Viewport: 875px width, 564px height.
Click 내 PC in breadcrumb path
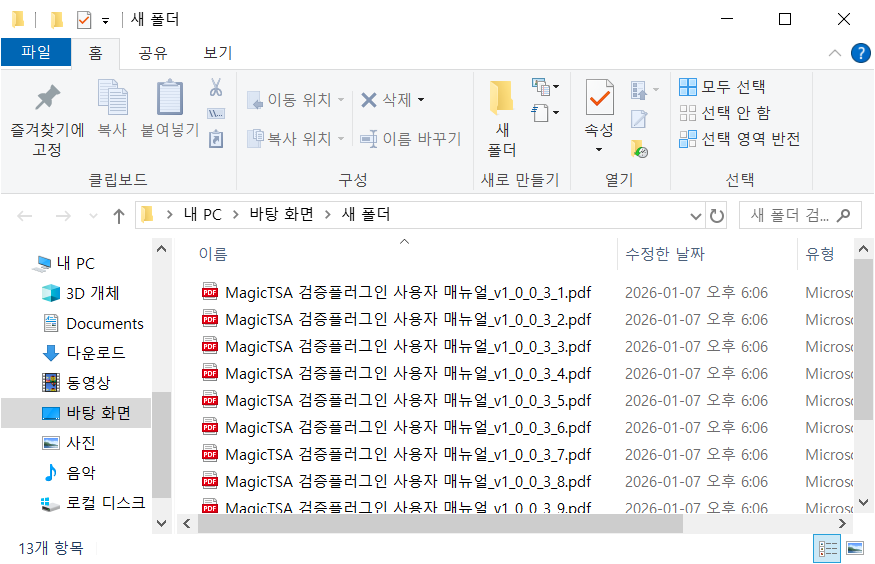click(x=203, y=215)
